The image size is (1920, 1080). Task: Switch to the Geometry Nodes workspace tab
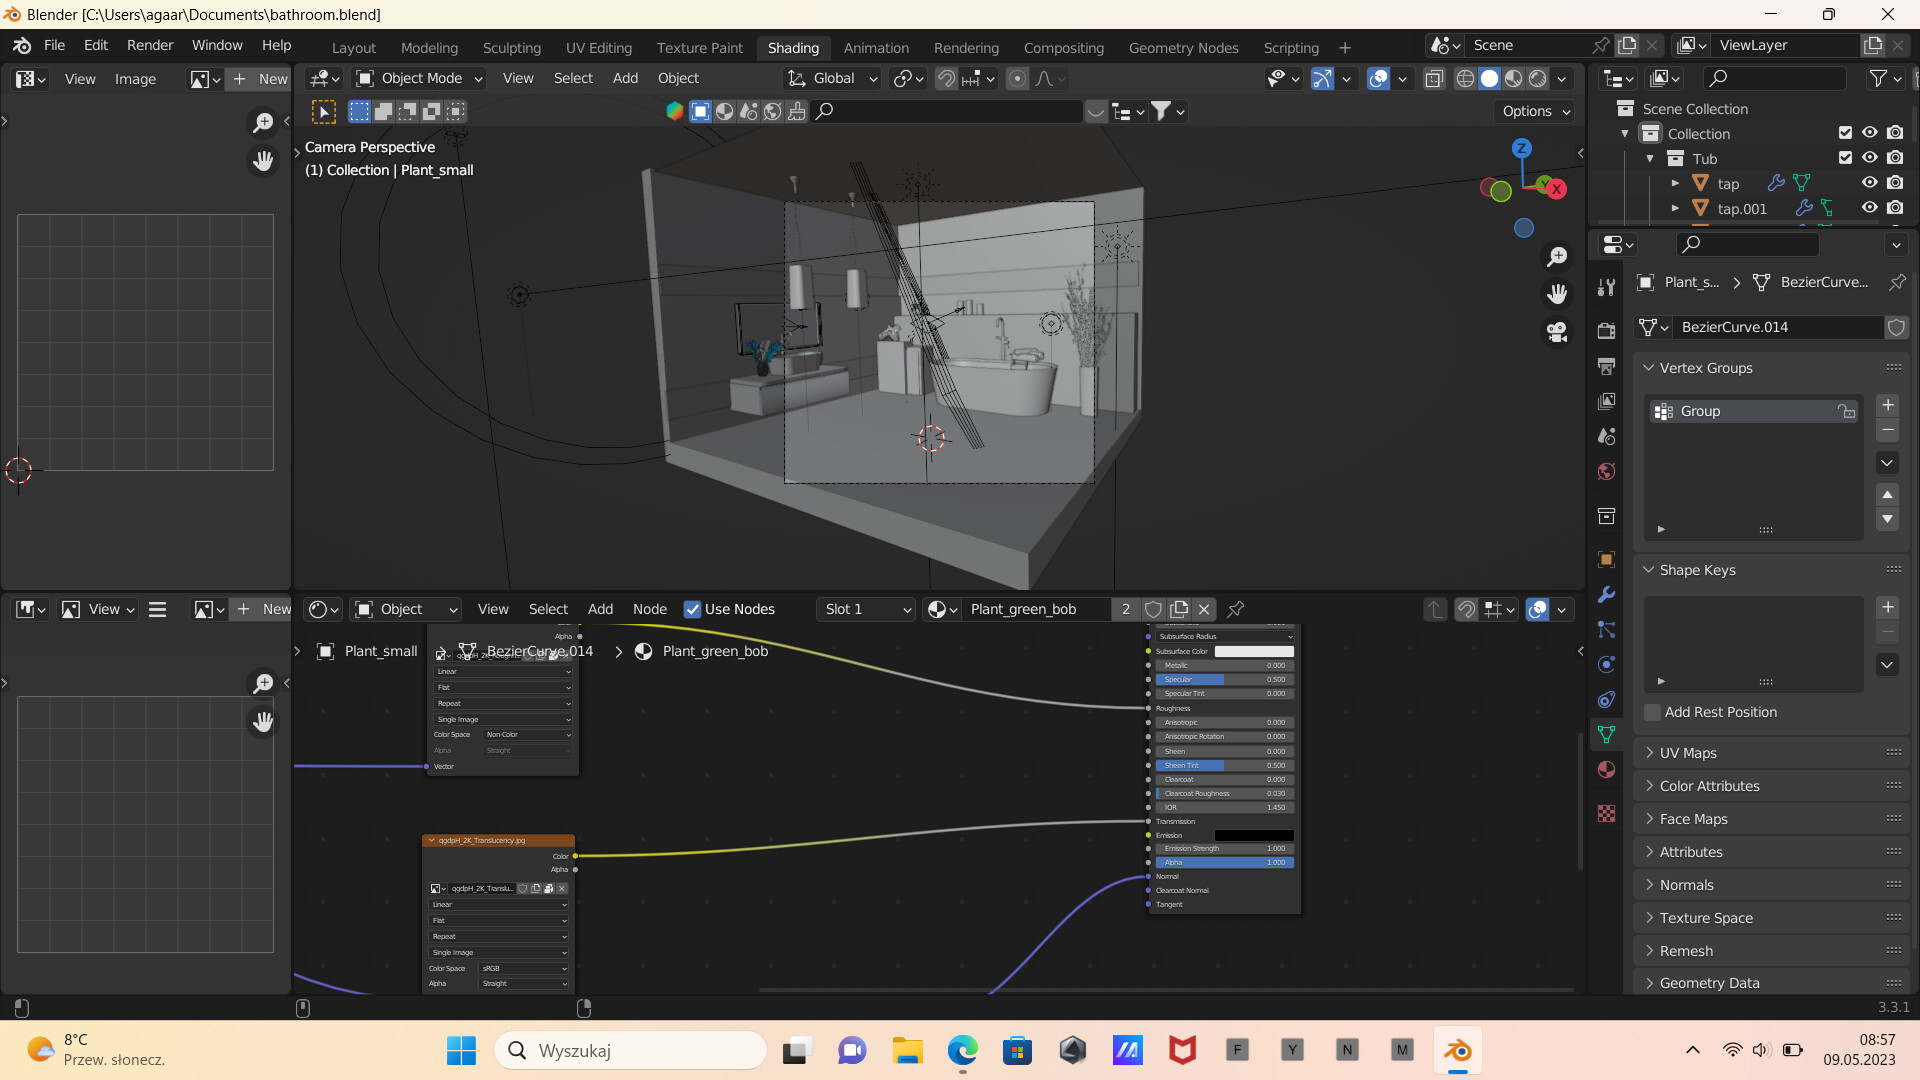tap(1183, 47)
